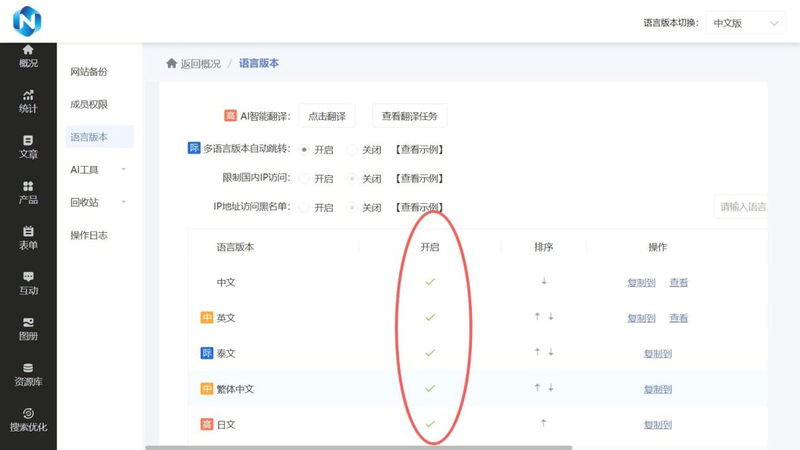This screenshot has height=450, width=800.
Task: Move 繁体中文 down with its down arrow
Action: point(551,388)
